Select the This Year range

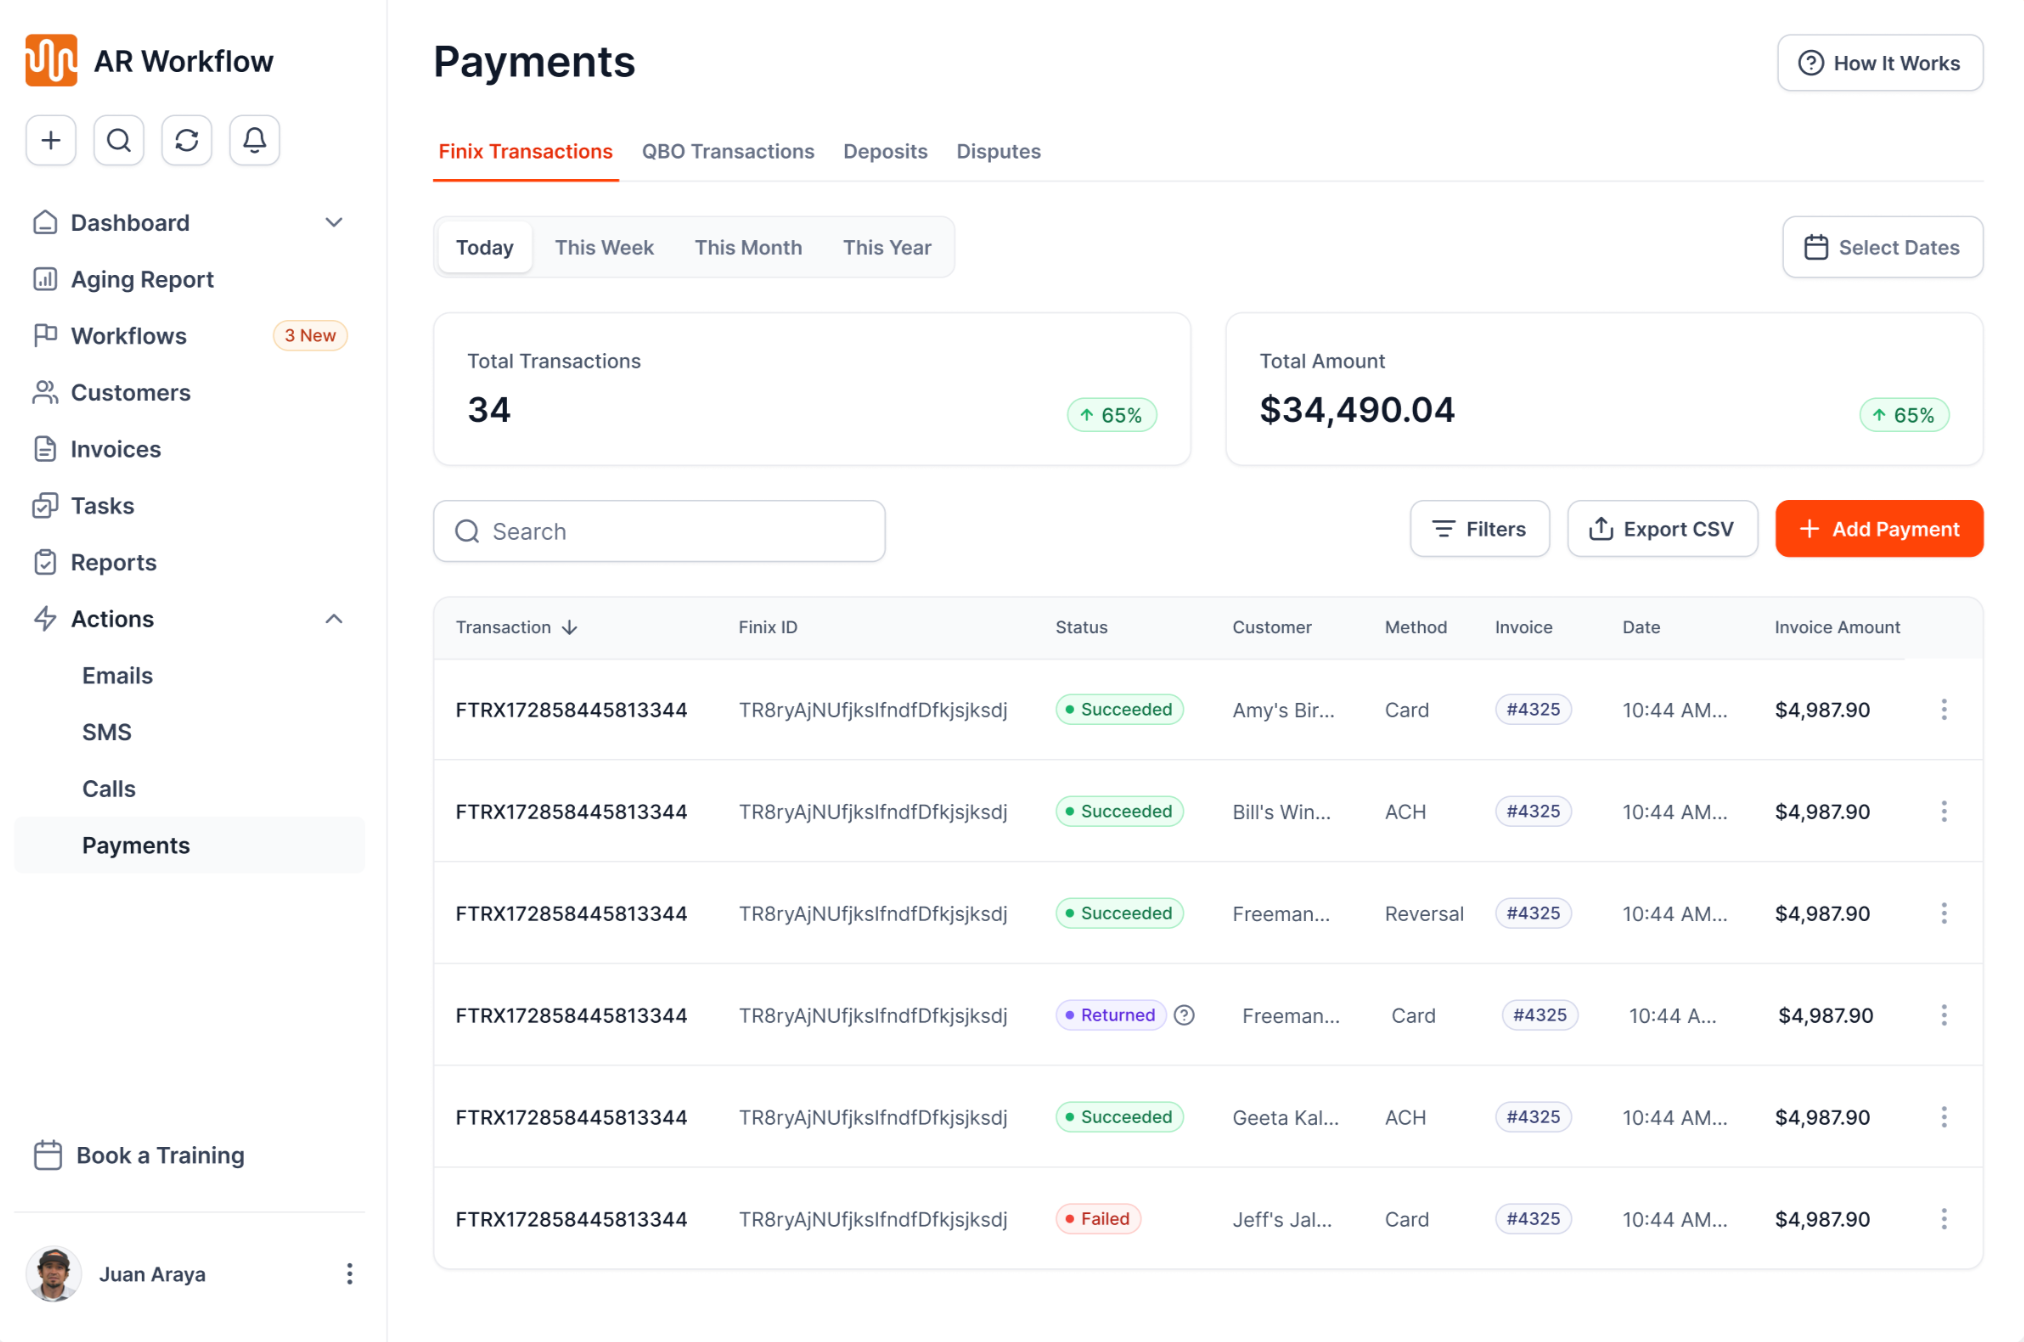886,247
